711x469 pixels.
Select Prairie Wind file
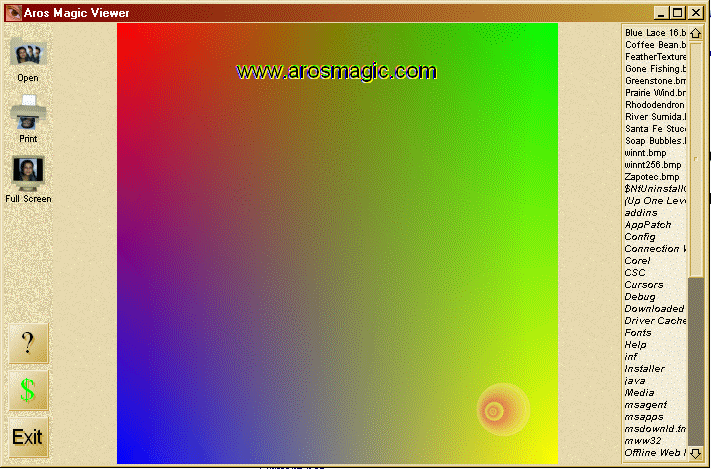click(655, 93)
